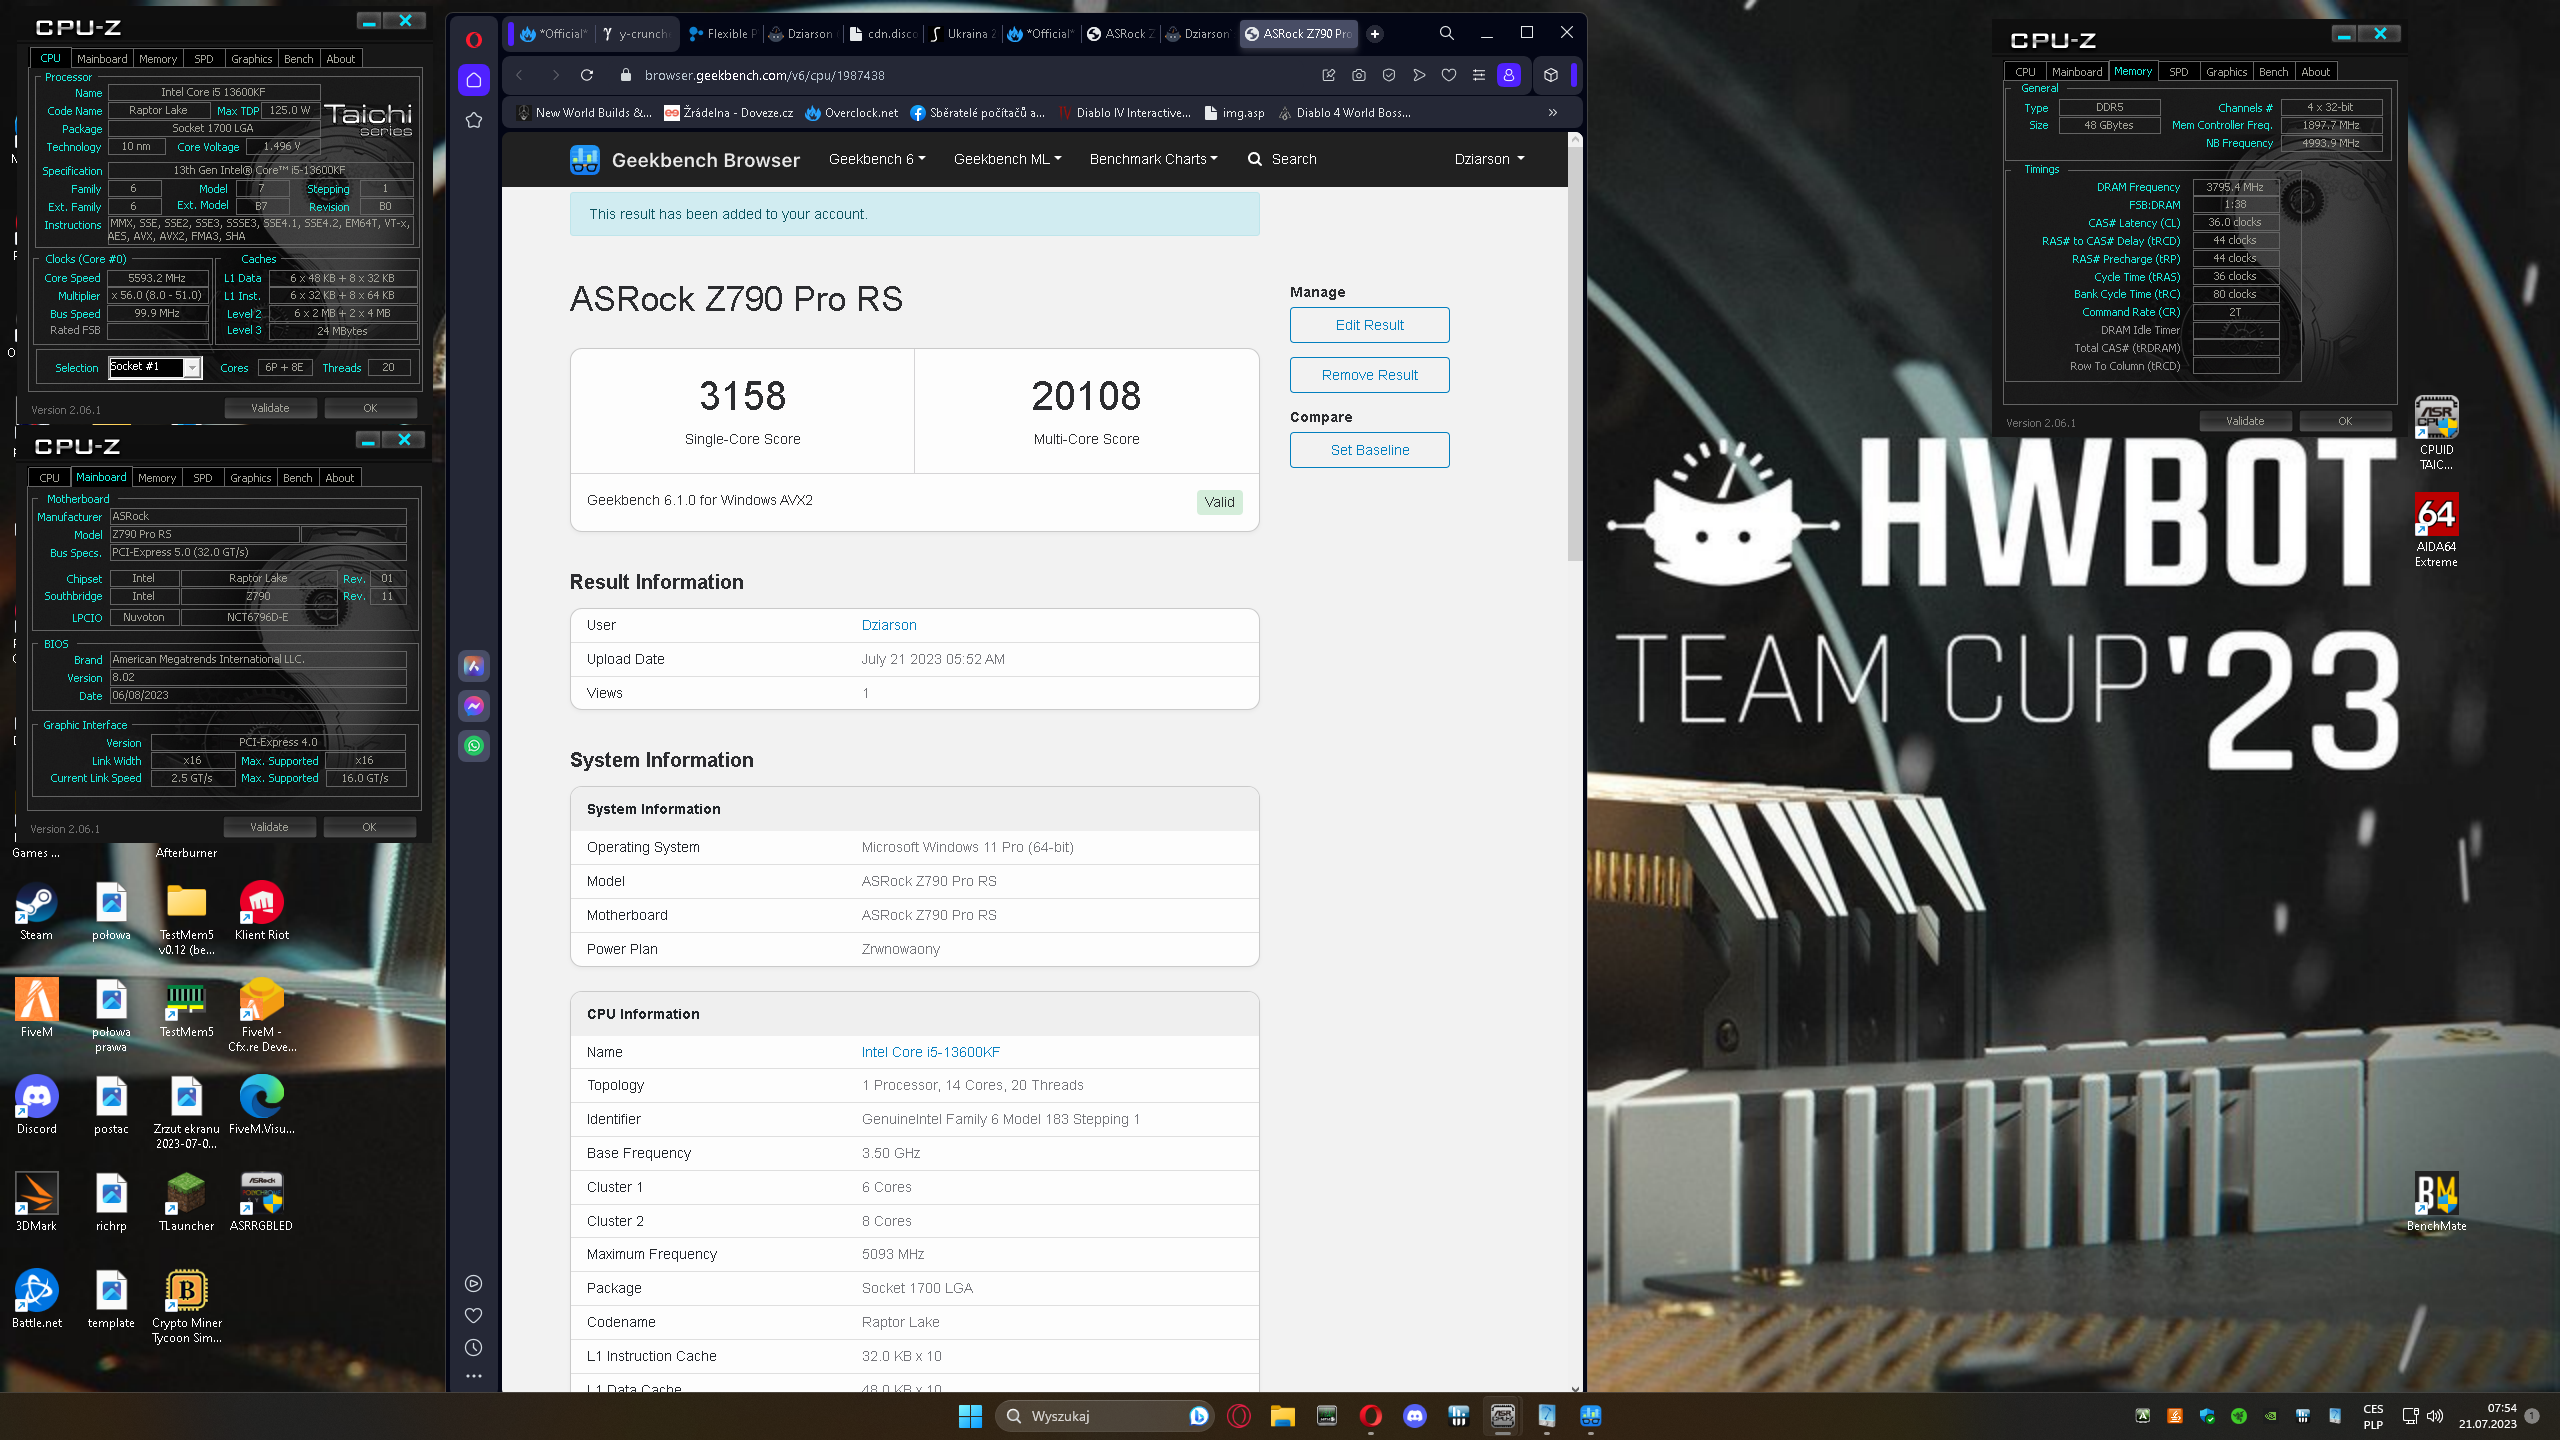Open Opera history clock icon
The width and height of the screenshot is (2560, 1440).
coord(474,1348)
